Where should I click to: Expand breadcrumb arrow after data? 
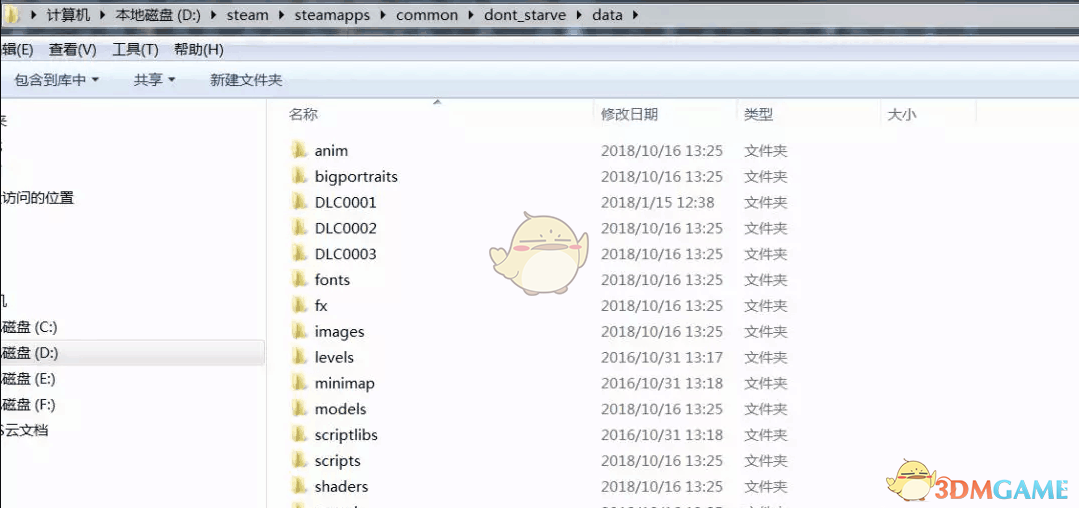(x=634, y=14)
